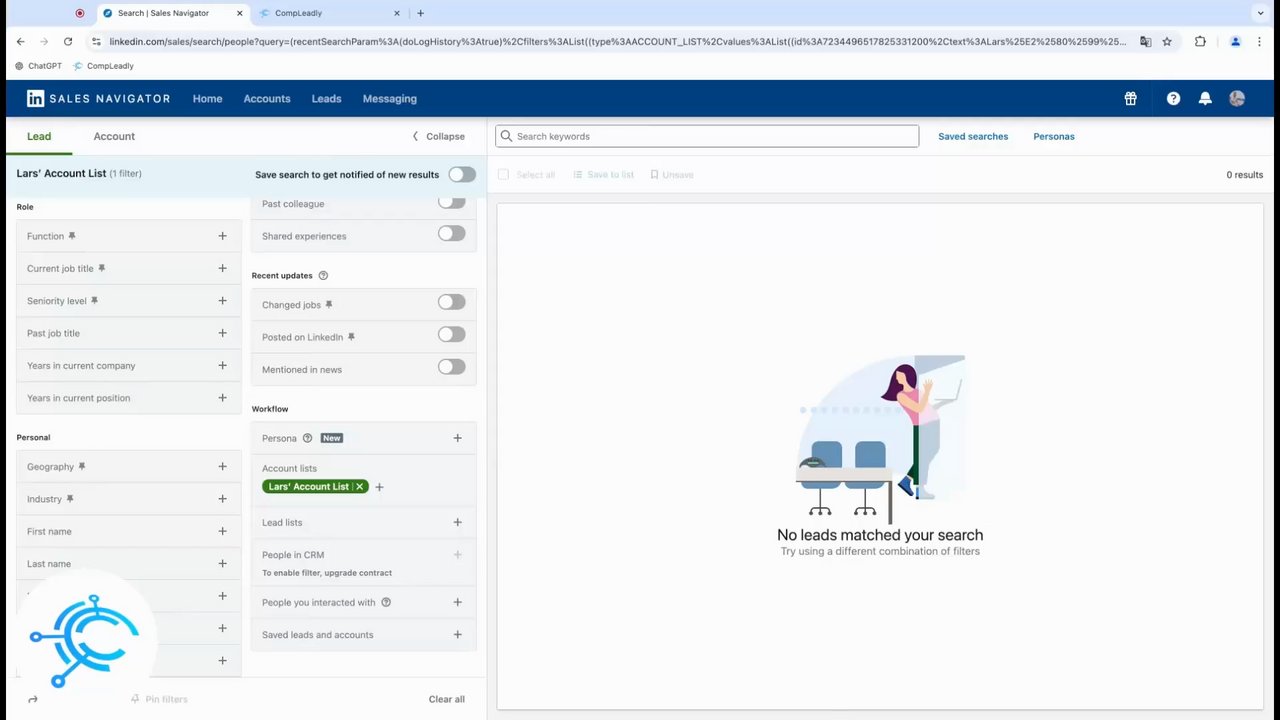Open ChatGPT bookmark
This screenshot has height=720, width=1280.
click(x=38, y=66)
